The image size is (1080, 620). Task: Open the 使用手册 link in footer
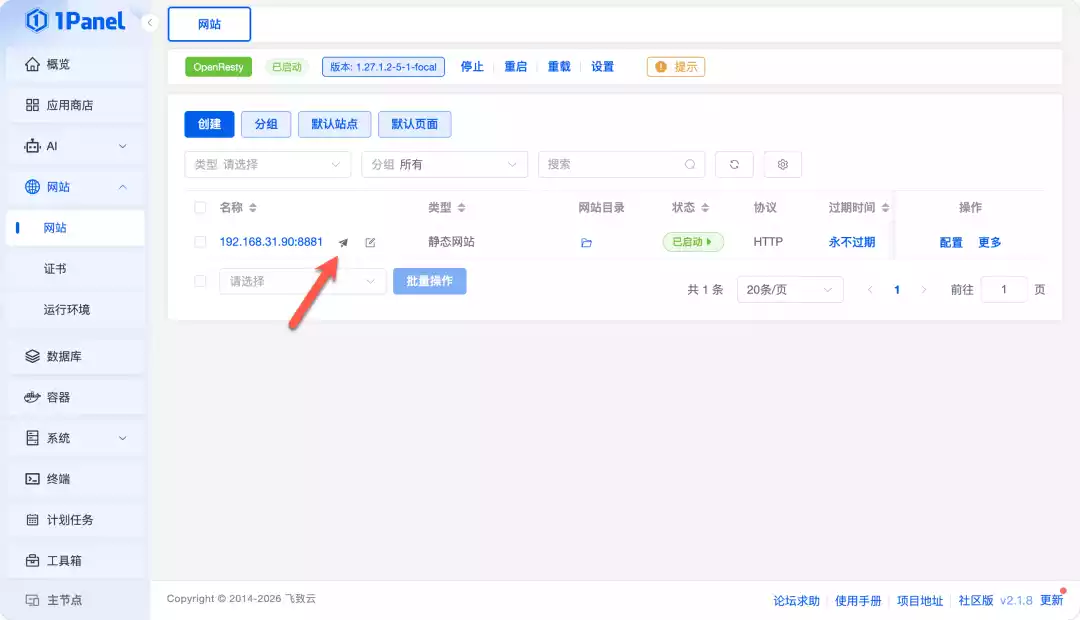[860, 601]
